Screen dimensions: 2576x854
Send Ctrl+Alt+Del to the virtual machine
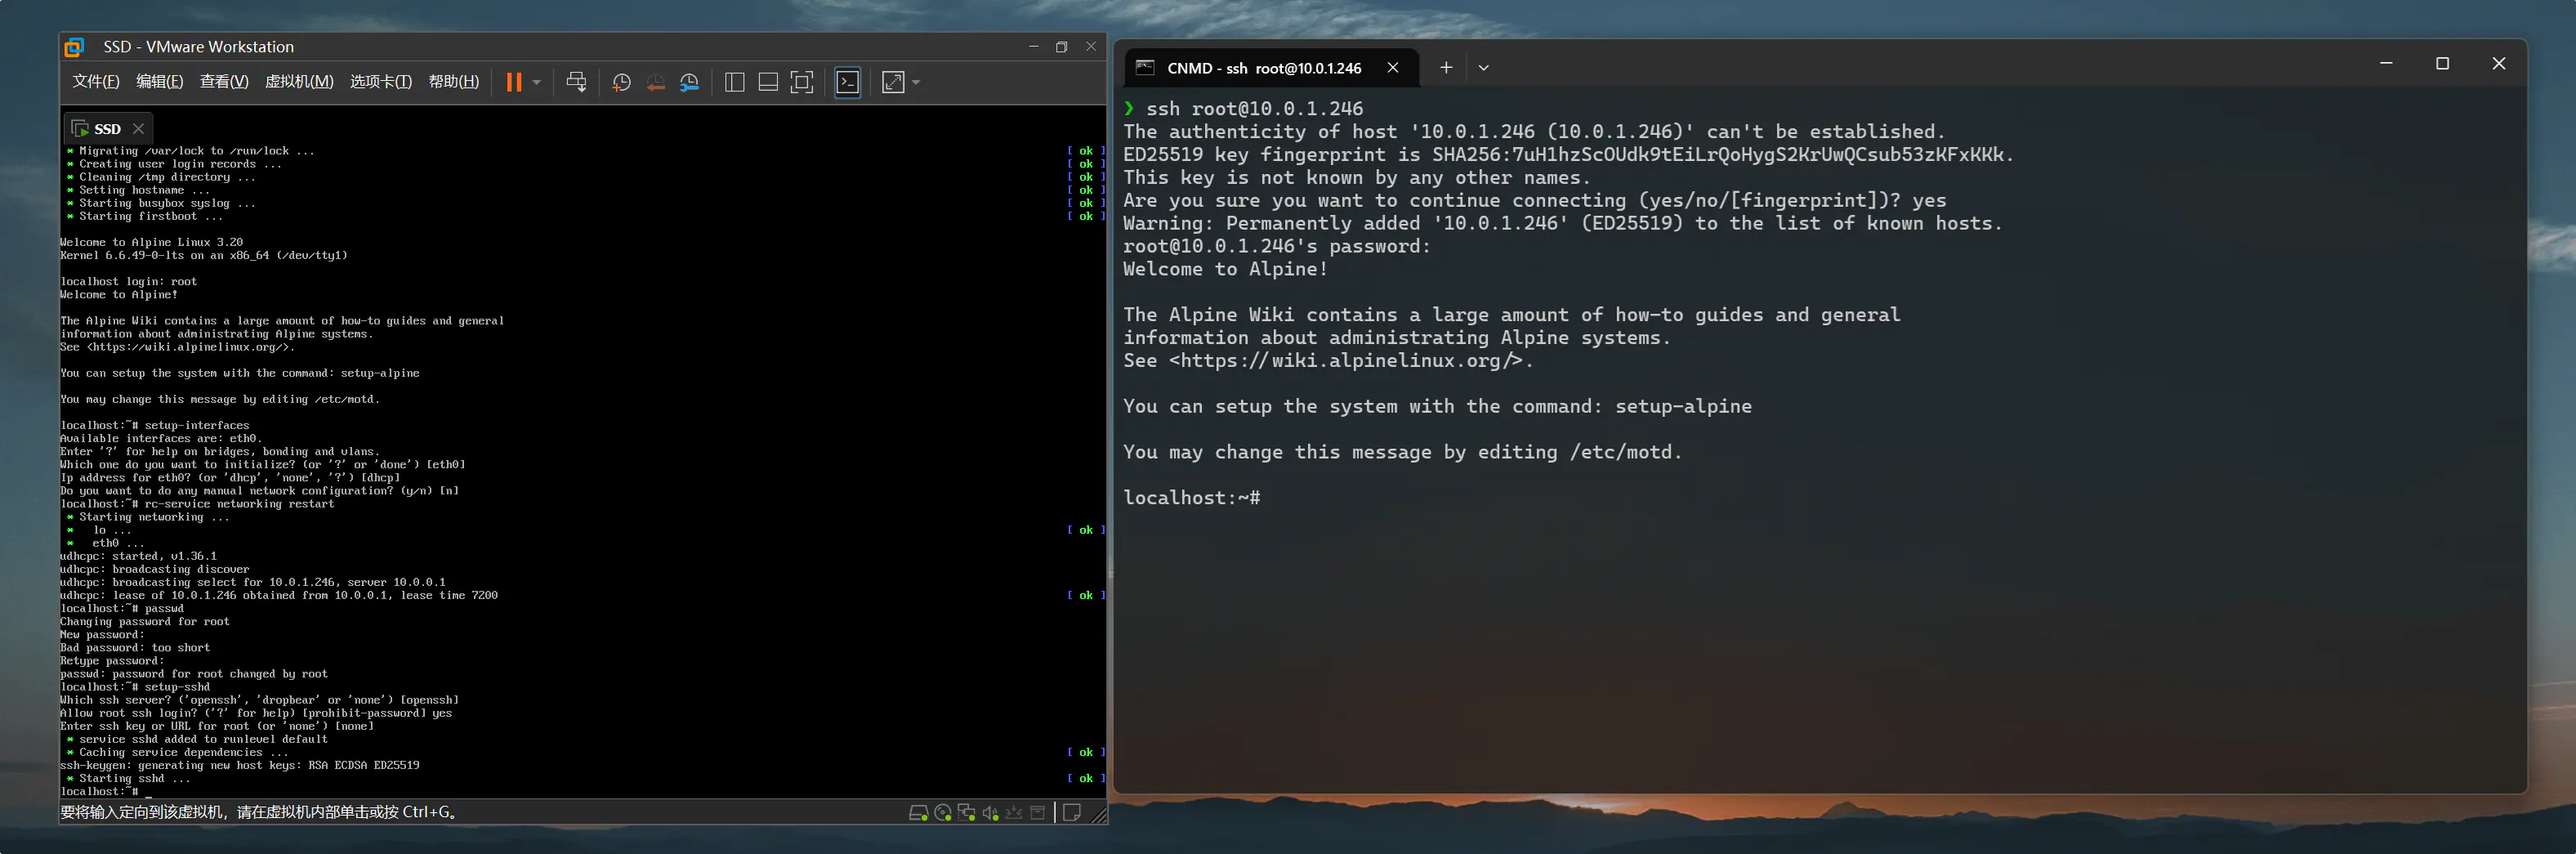576,82
